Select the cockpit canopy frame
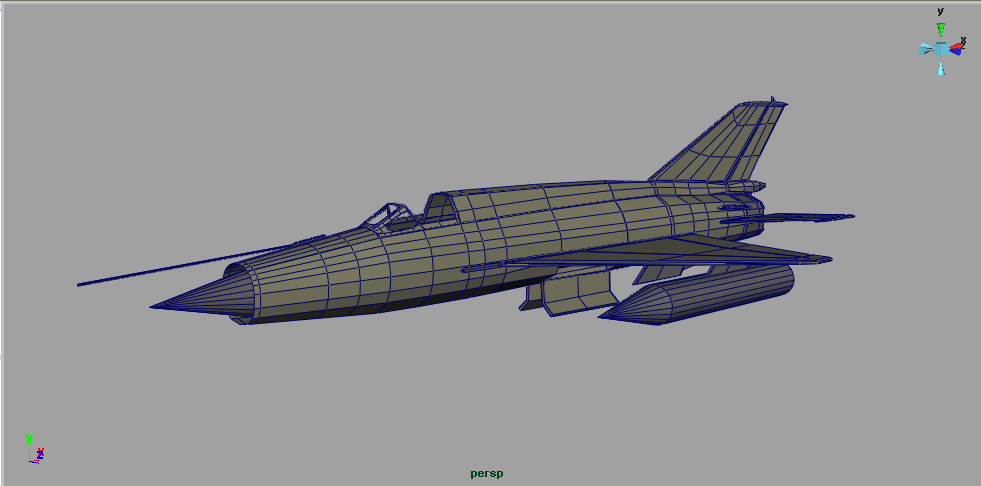Screen dimensions: 981x486 tap(391, 216)
